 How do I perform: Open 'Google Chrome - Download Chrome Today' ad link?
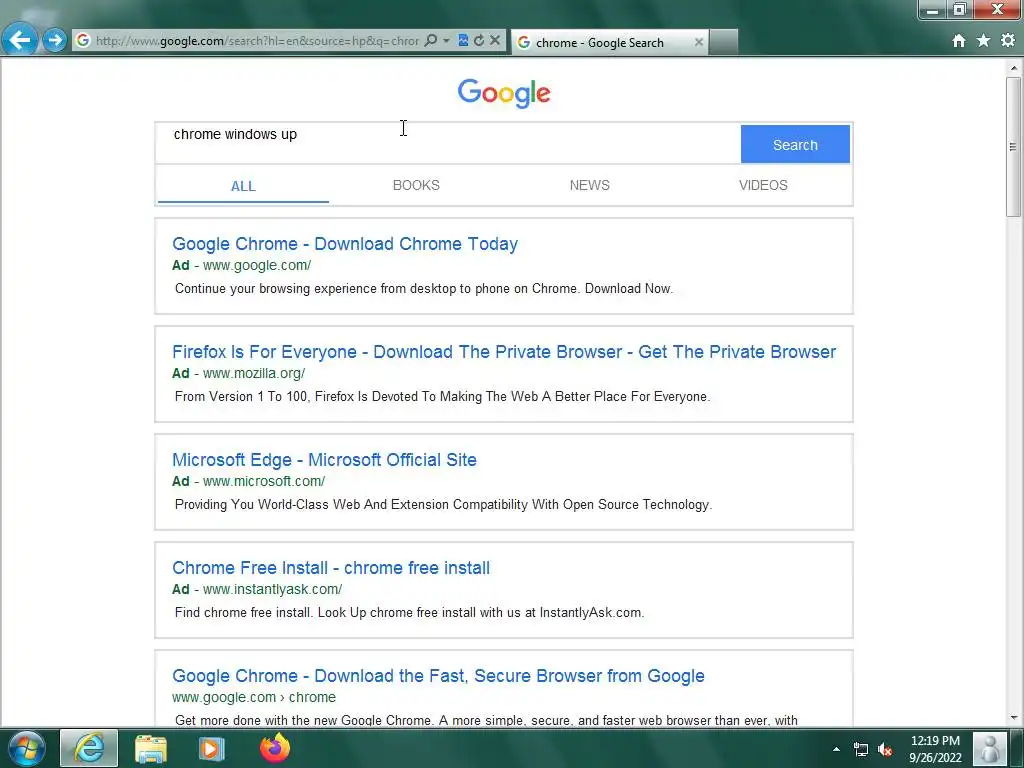click(345, 244)
